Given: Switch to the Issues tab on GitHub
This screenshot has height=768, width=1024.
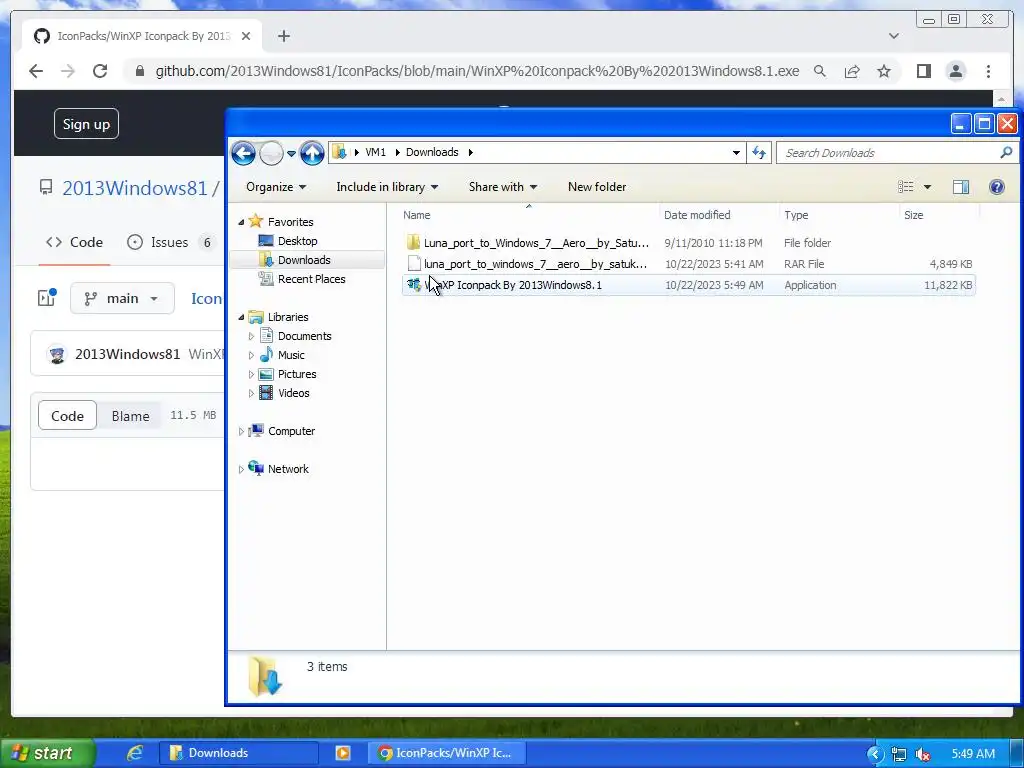Looking at the screenshot, I should [x=170, y=242].
